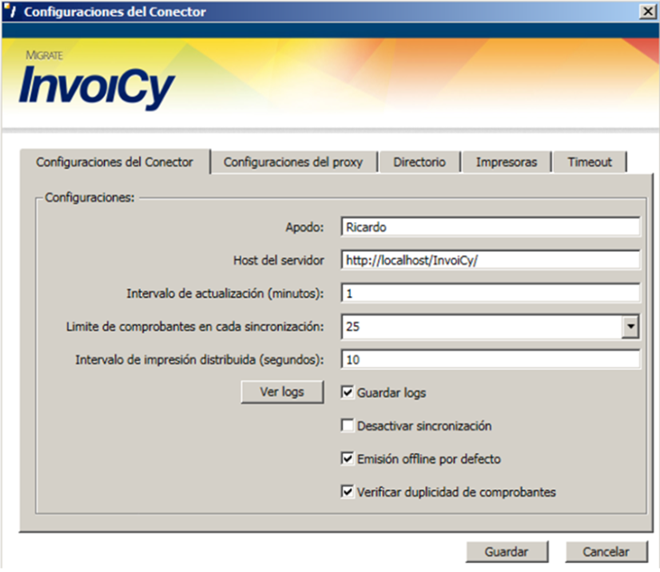
Task: Select the Directorio tab
Action: [419, 162]
